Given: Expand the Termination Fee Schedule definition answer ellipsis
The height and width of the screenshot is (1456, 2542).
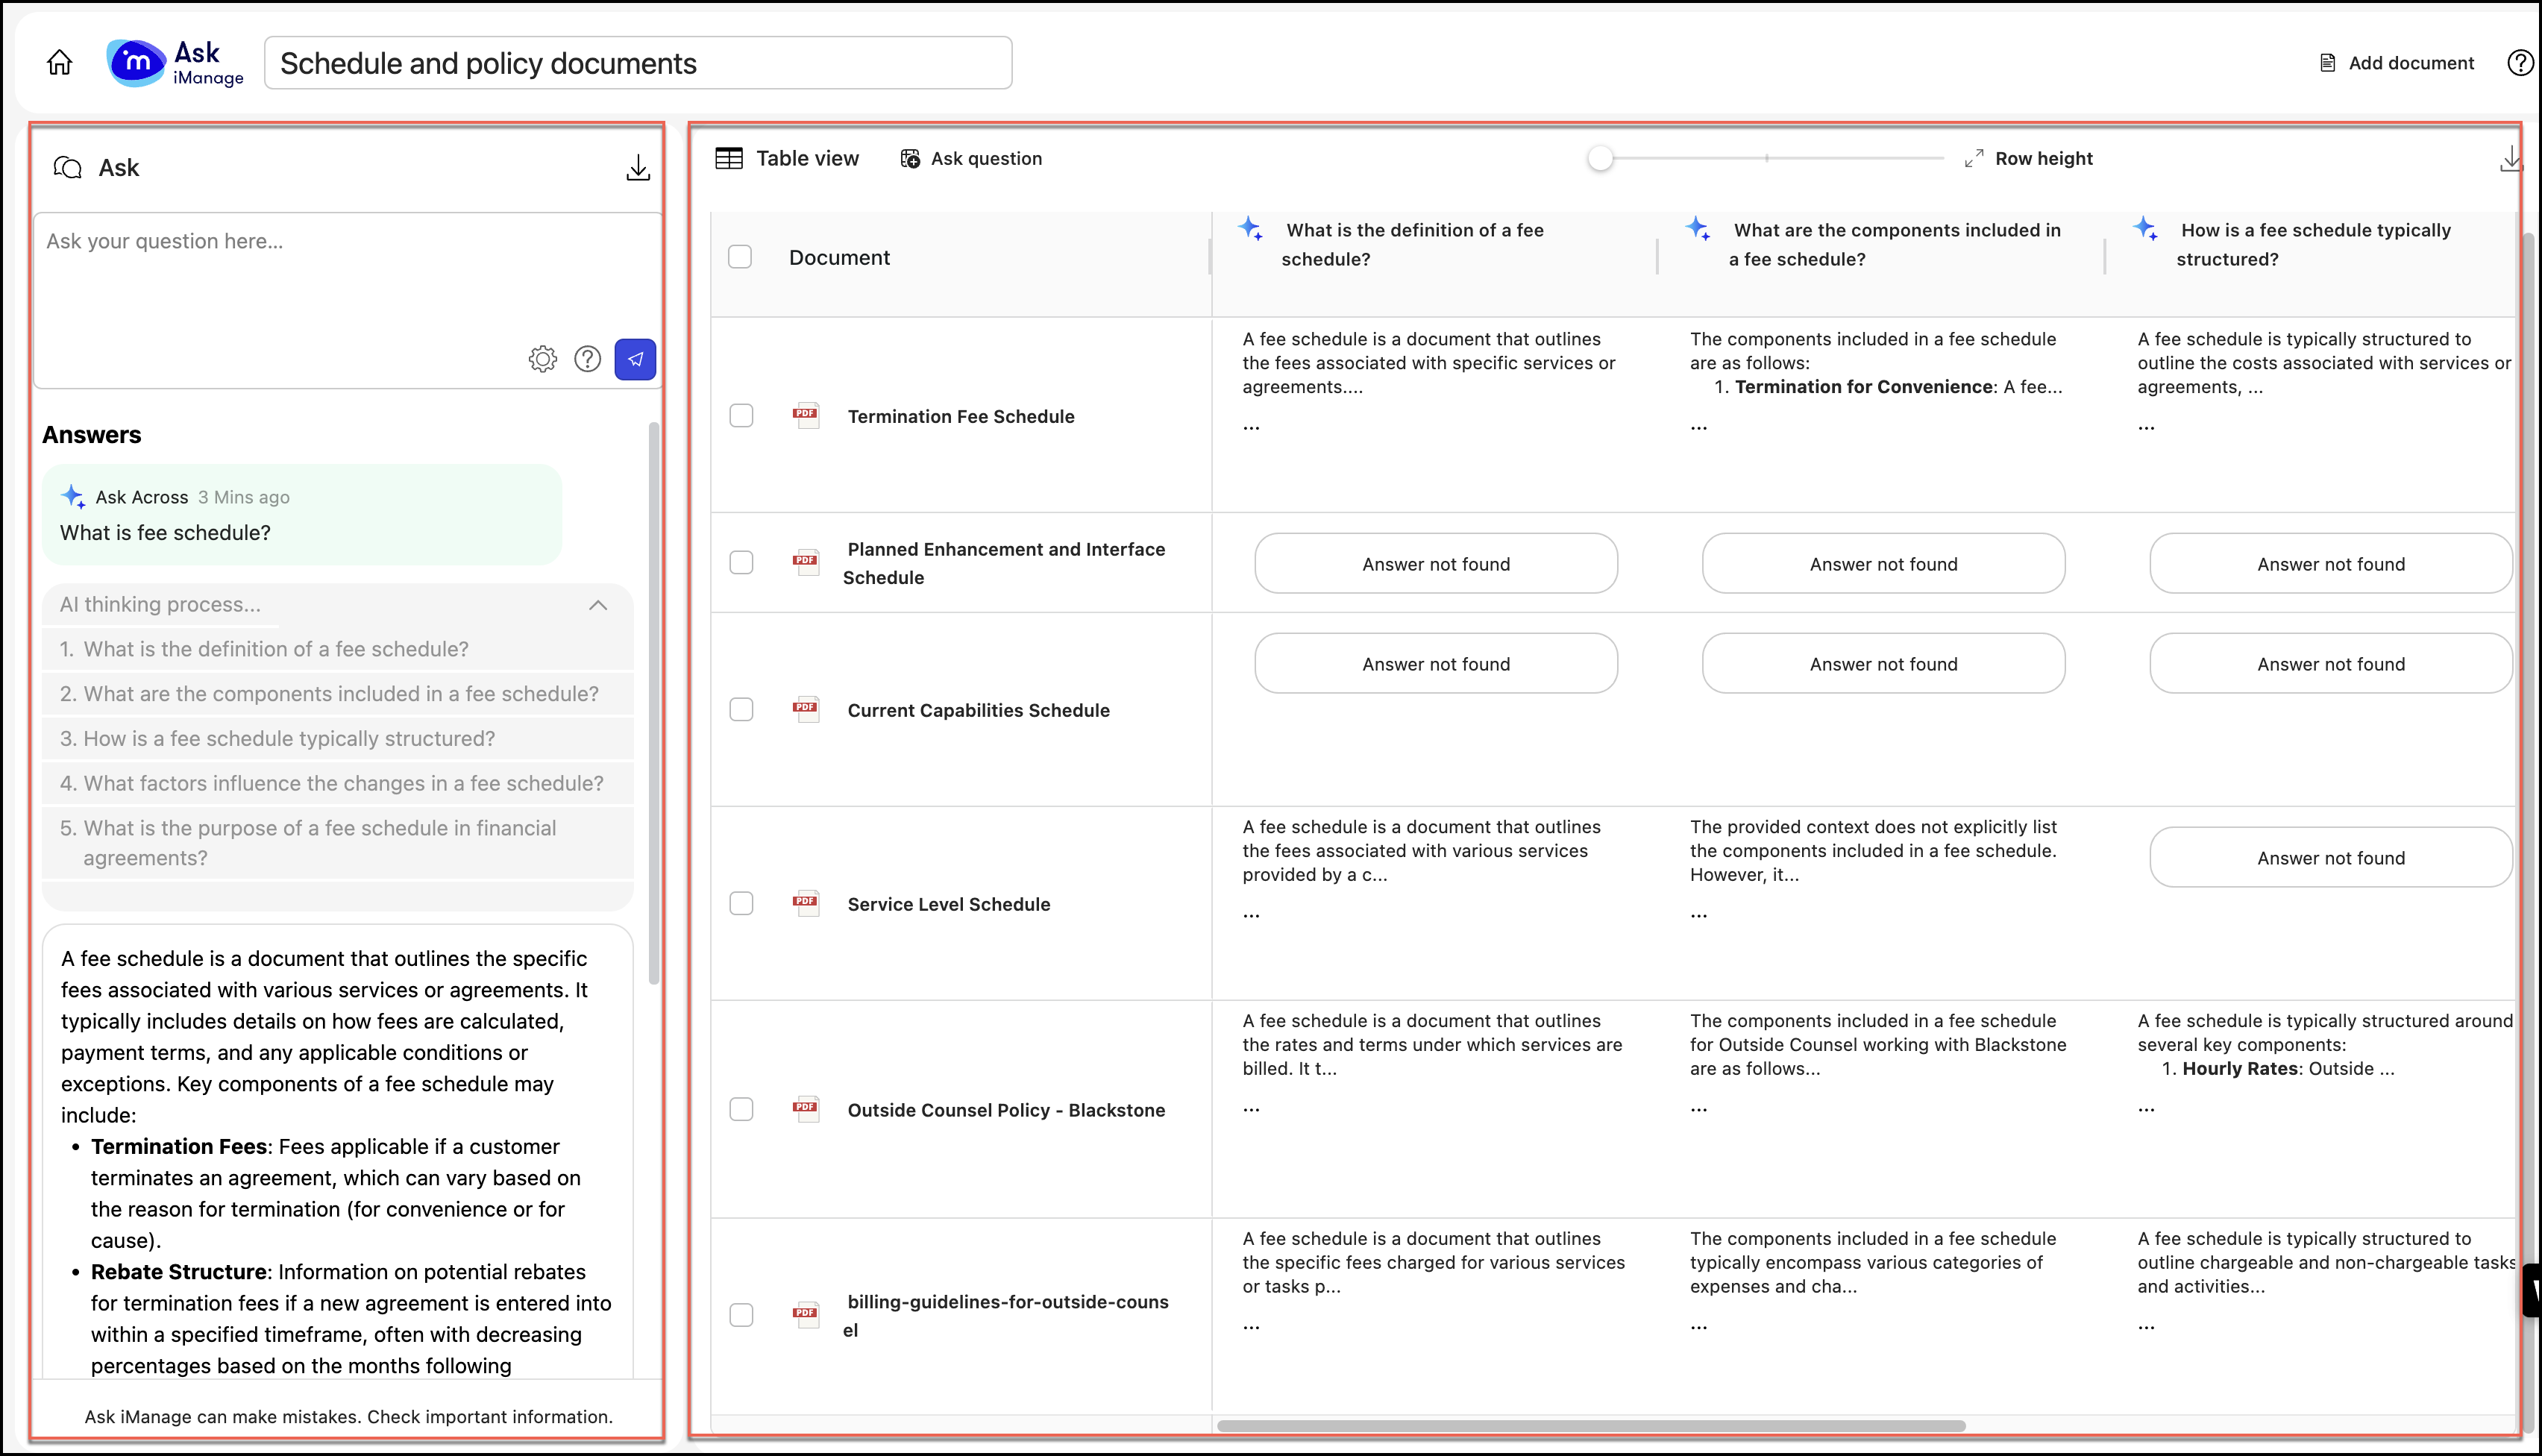Looking at the screenshot, I should pyautogui.click(x=1251, y=426).
